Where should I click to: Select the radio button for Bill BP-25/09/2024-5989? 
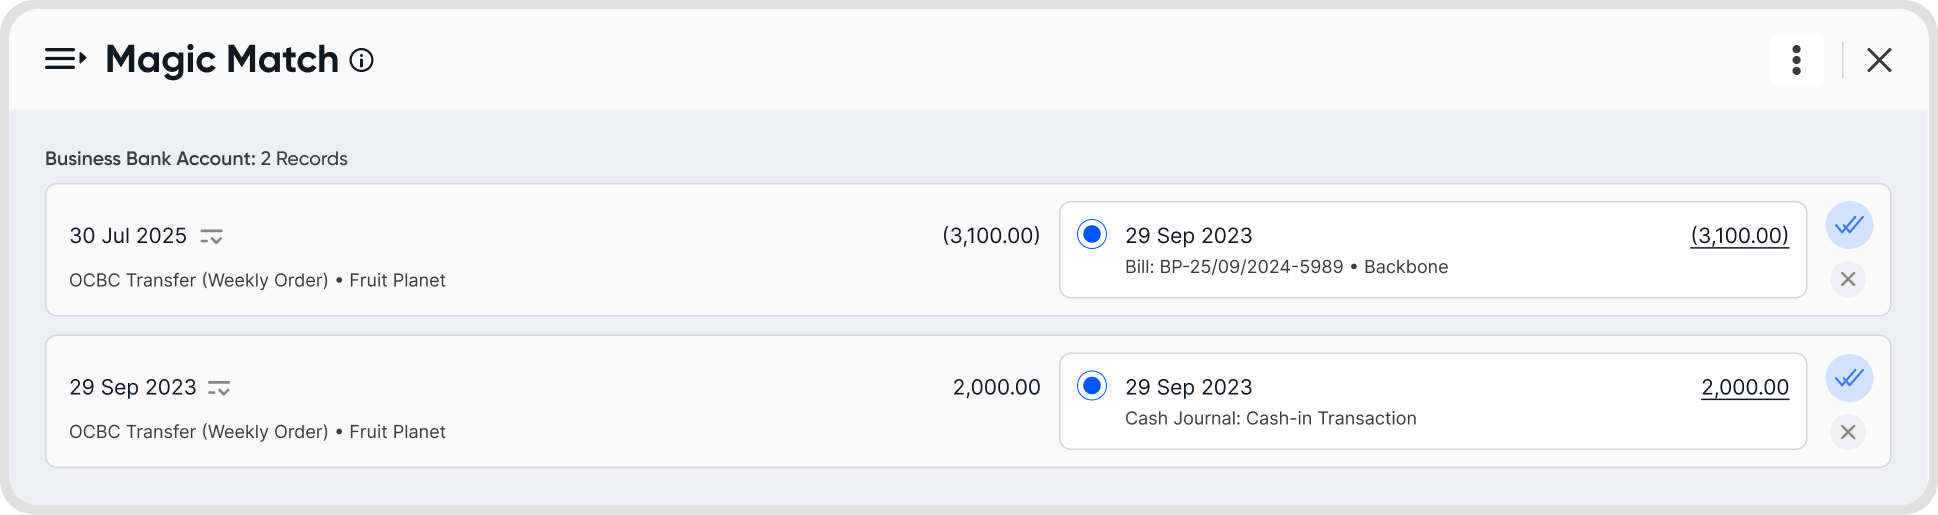(1092, 234)
